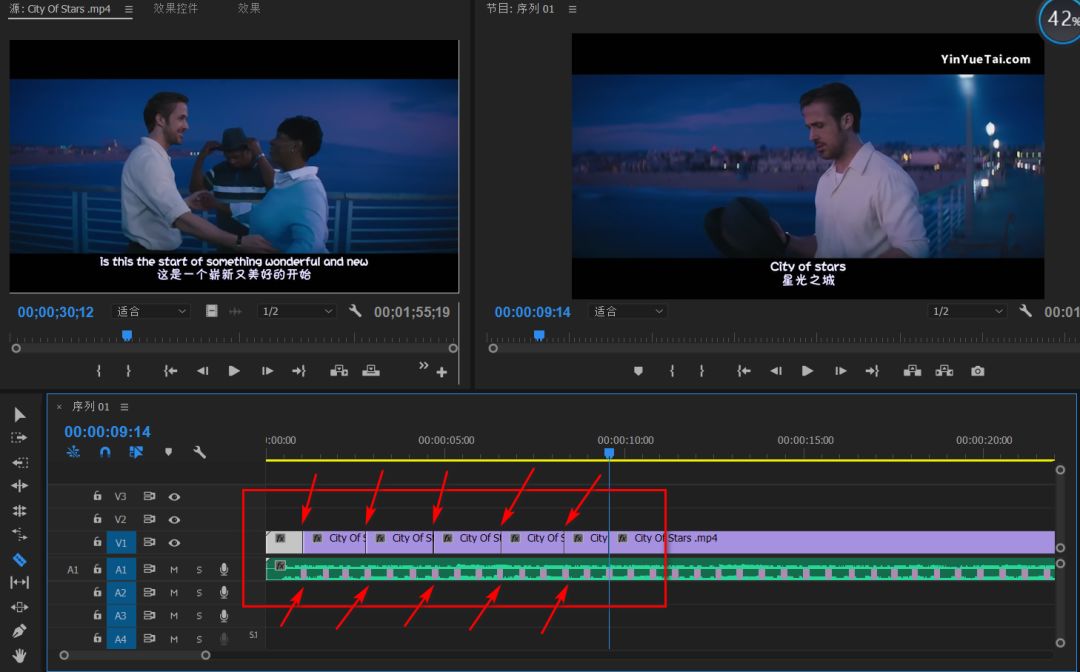The width and height of the screenshot is (1080, 672).
Task: Open the 序列 01 timeline panel menu
Action: 125,407
